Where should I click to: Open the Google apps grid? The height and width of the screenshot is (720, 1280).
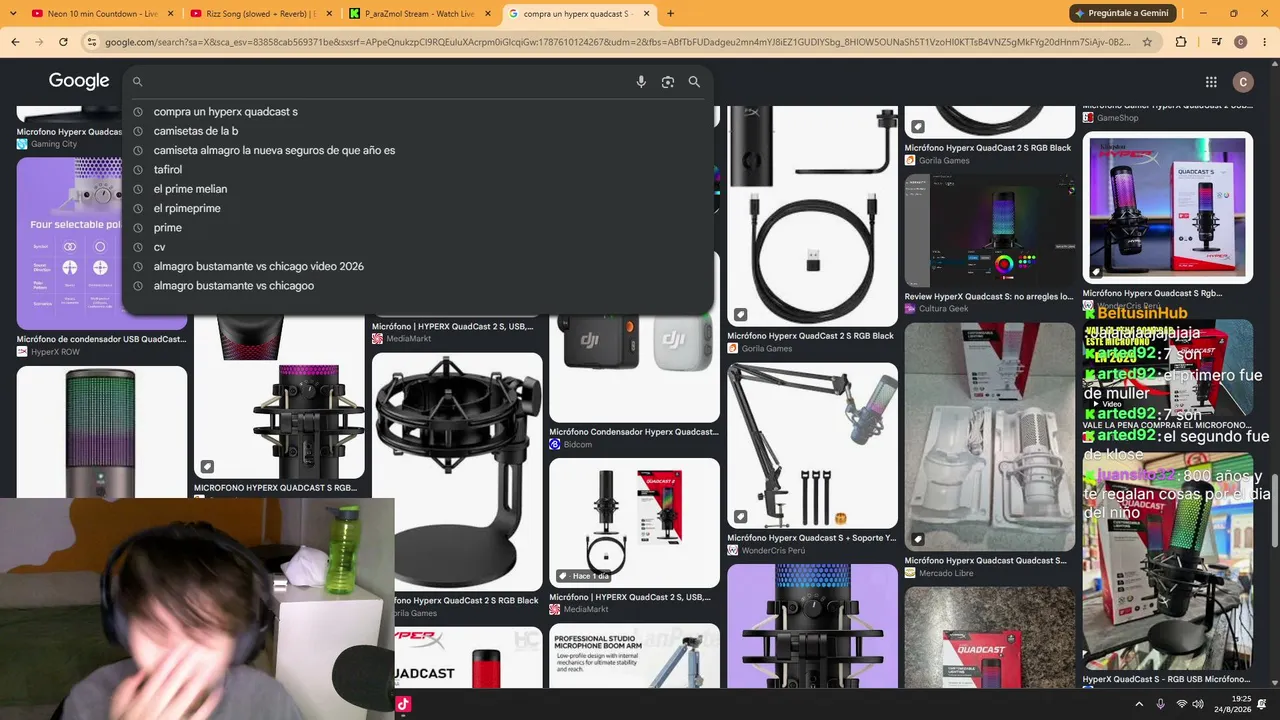[x=1211, y=82]
